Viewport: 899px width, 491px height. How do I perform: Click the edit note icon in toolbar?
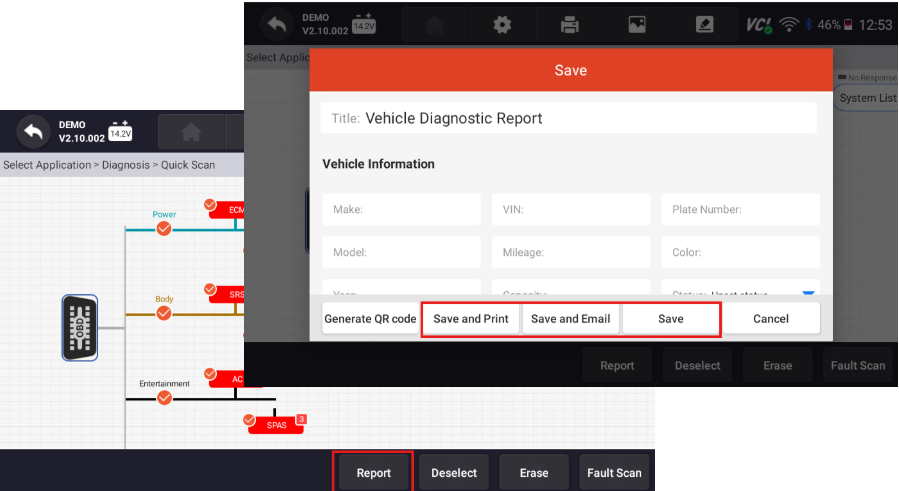coord(704,25)
